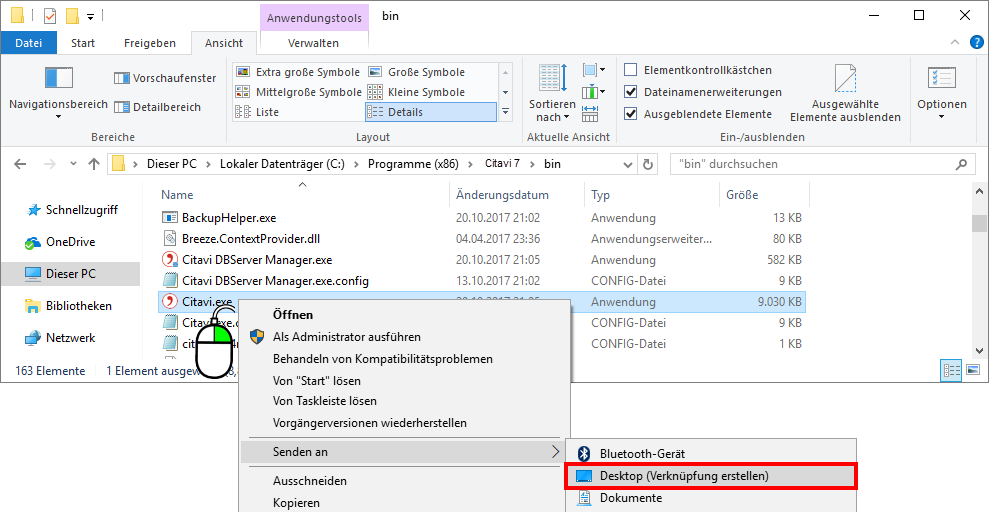Go up one folder level arrow

pyautogui.click(x=94, y=164)
